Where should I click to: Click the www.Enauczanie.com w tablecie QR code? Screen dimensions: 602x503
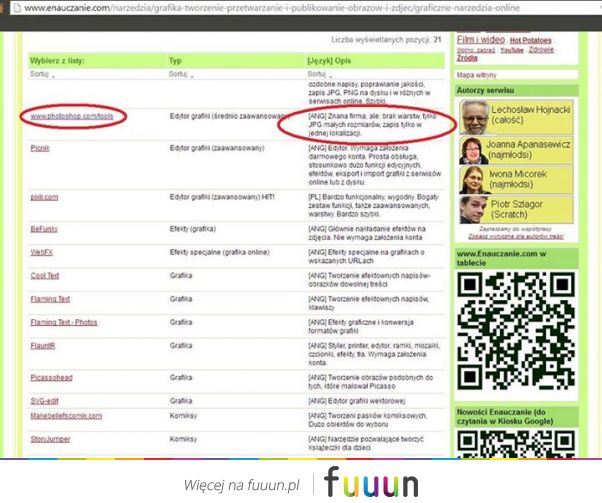tap(516, 331)
